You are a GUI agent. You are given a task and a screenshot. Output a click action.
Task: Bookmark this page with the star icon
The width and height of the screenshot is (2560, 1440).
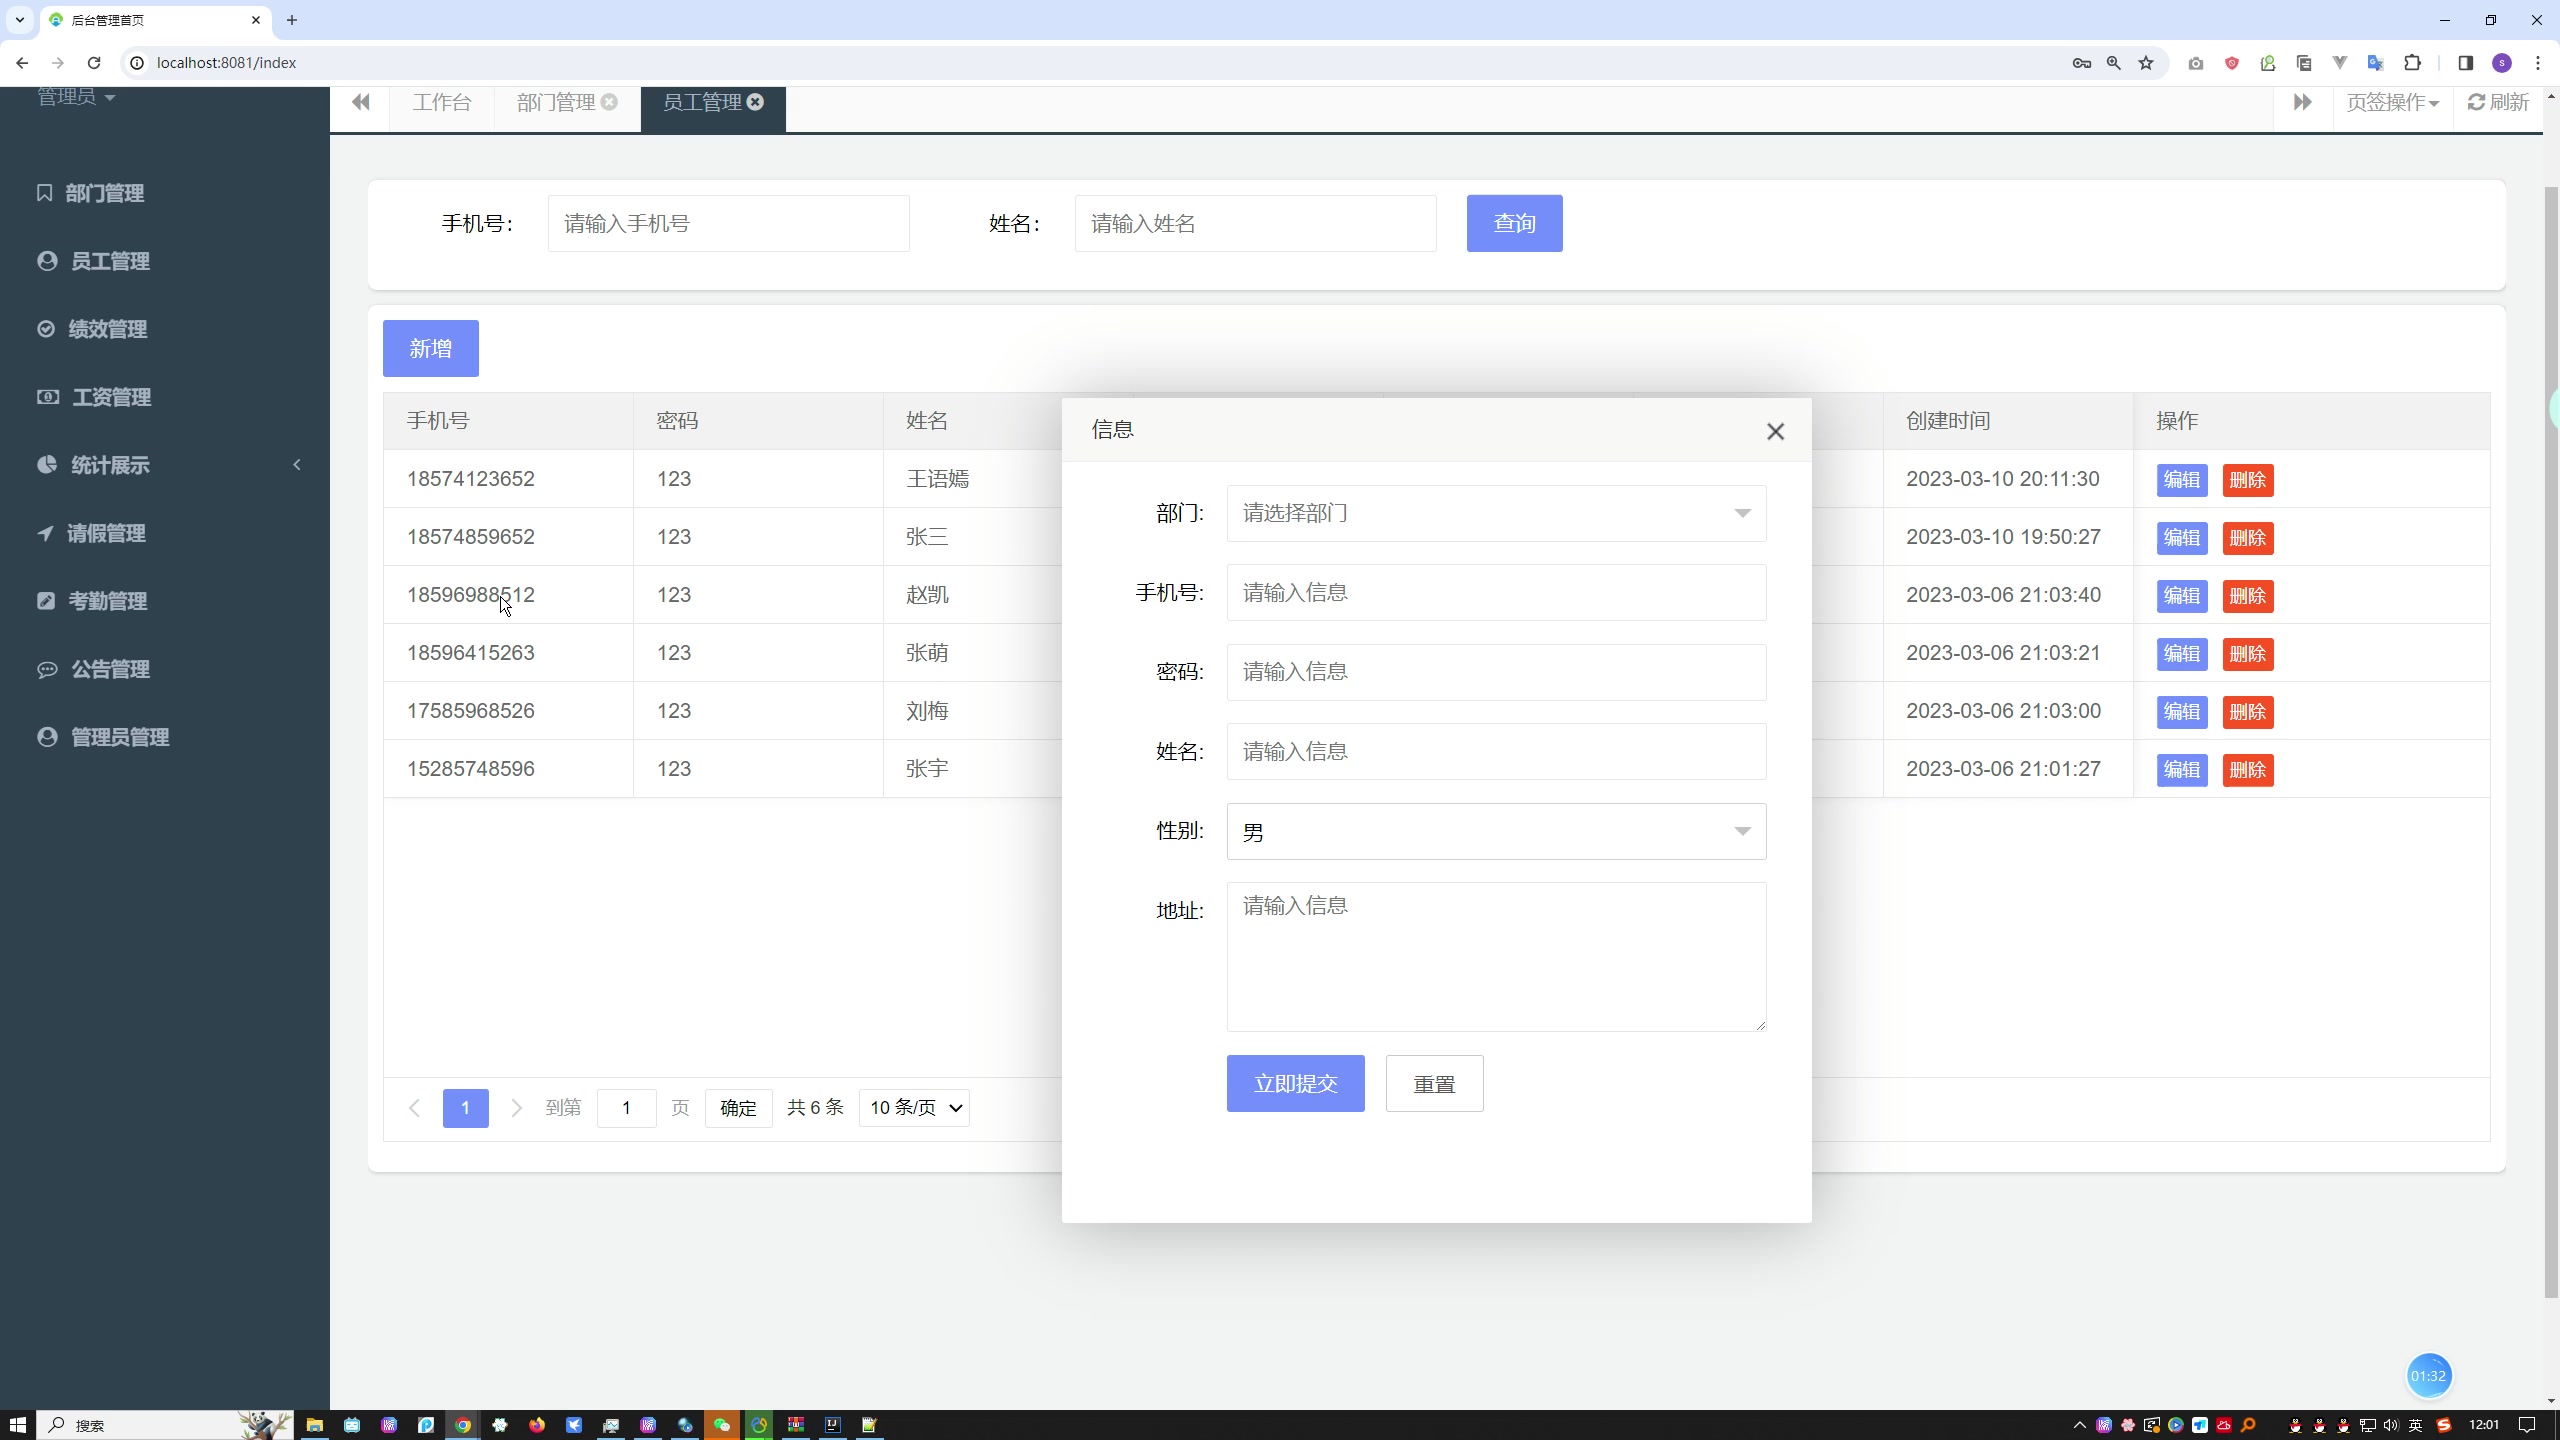coord(2146,63)
